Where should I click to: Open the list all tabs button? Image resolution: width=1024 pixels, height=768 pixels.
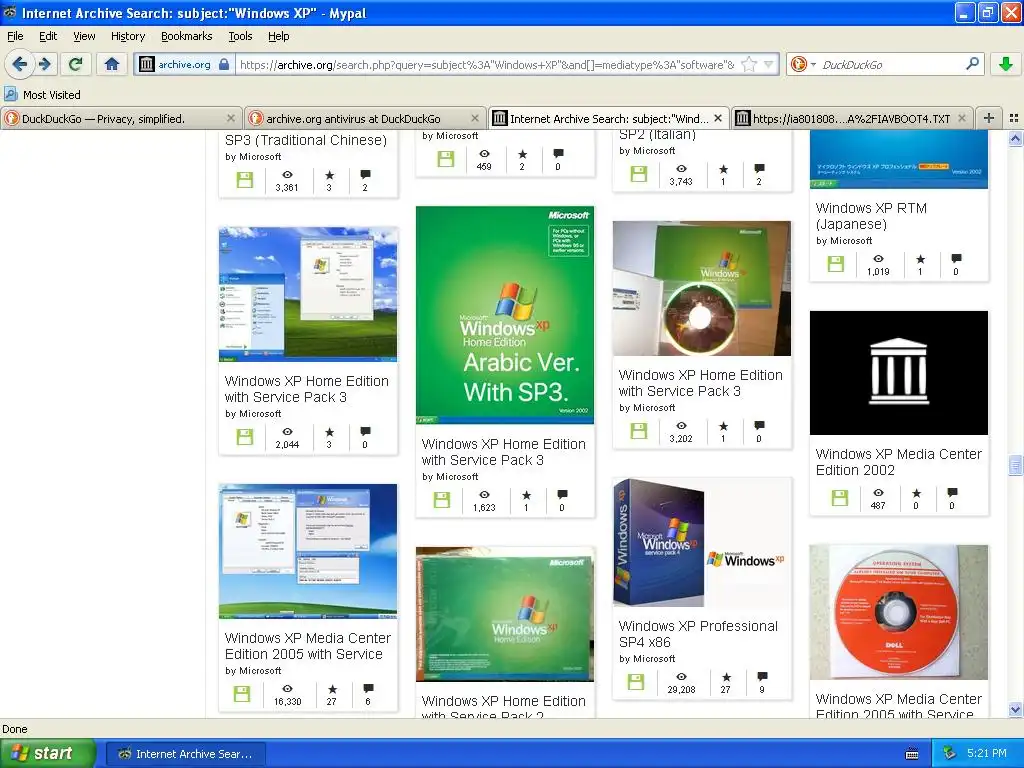(1014, 118)
